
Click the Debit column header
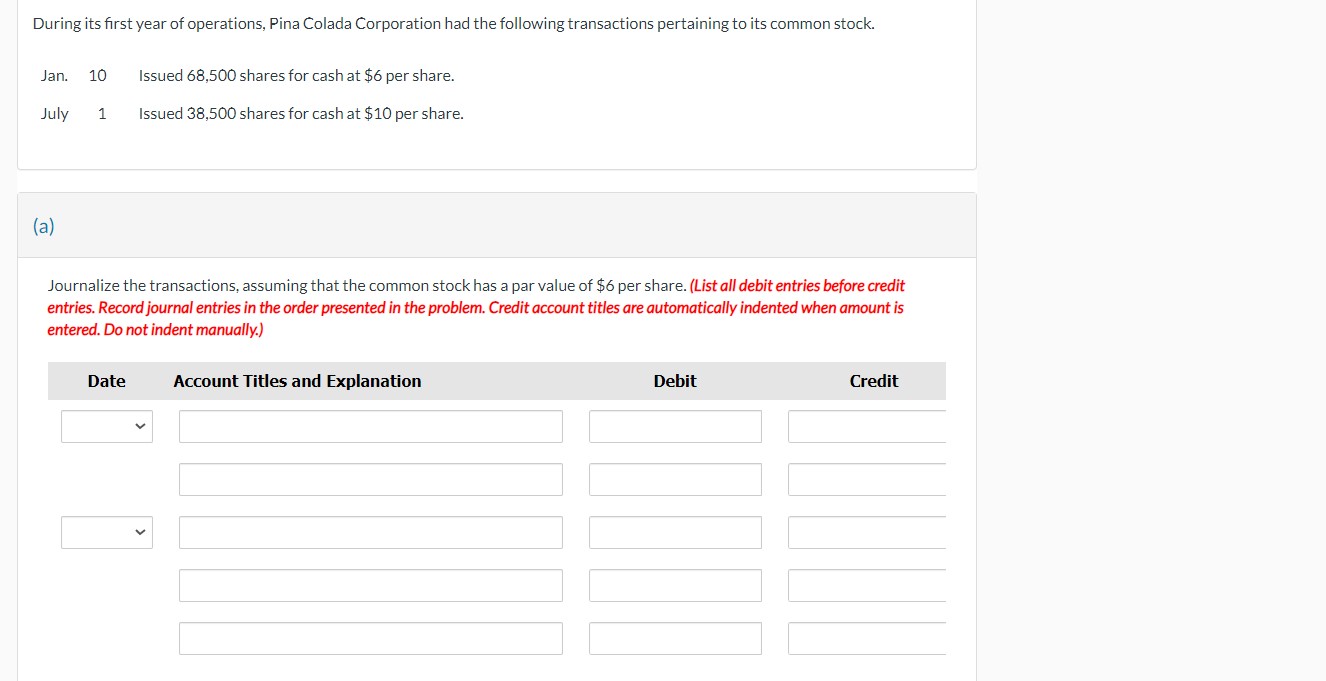coord(675,381)
